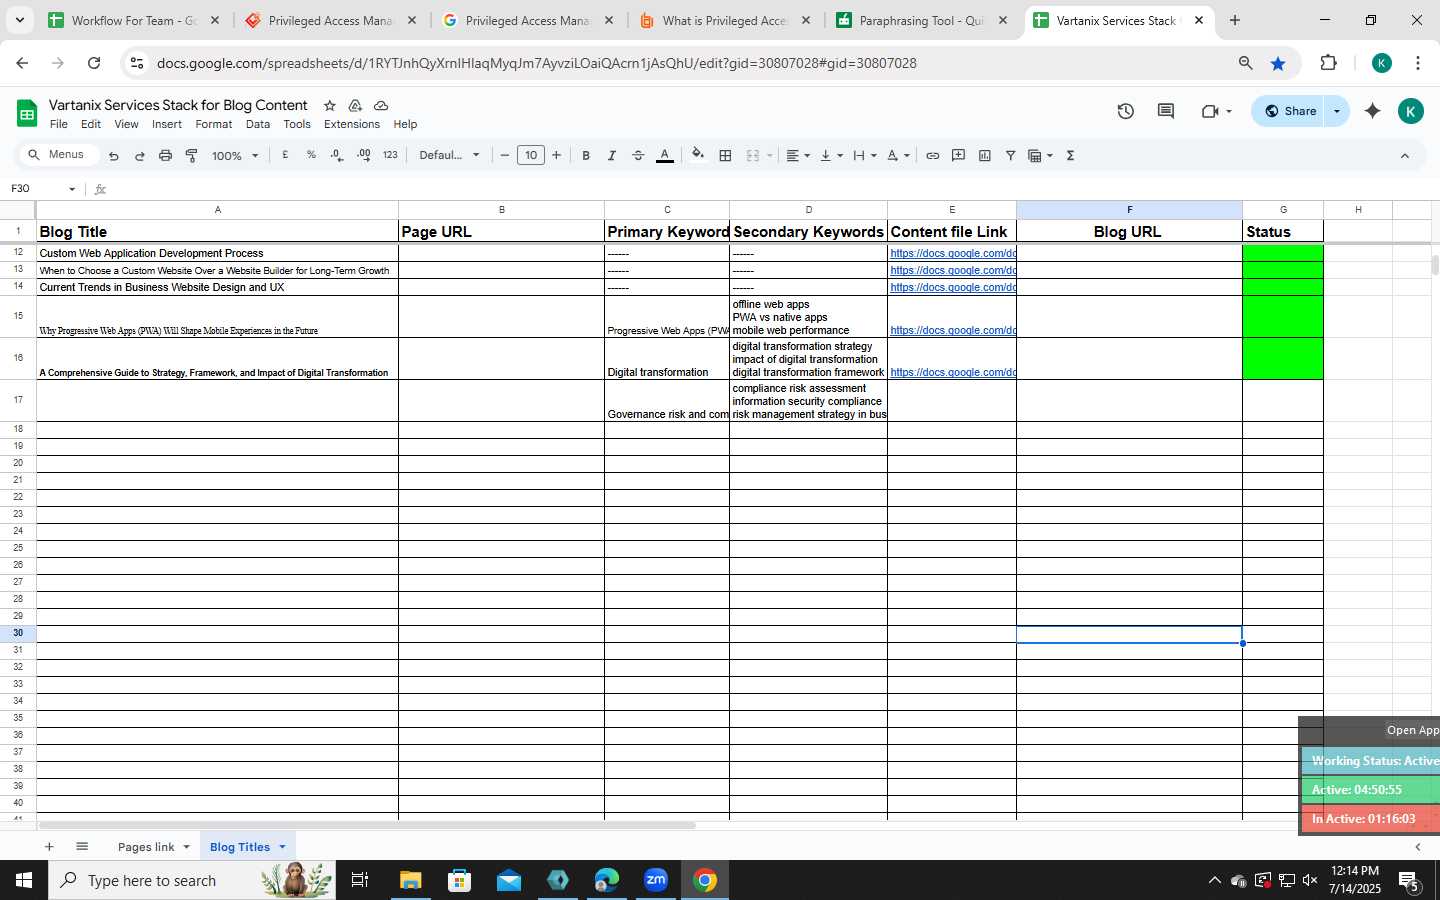Open the File menu

tap(59, 125)
